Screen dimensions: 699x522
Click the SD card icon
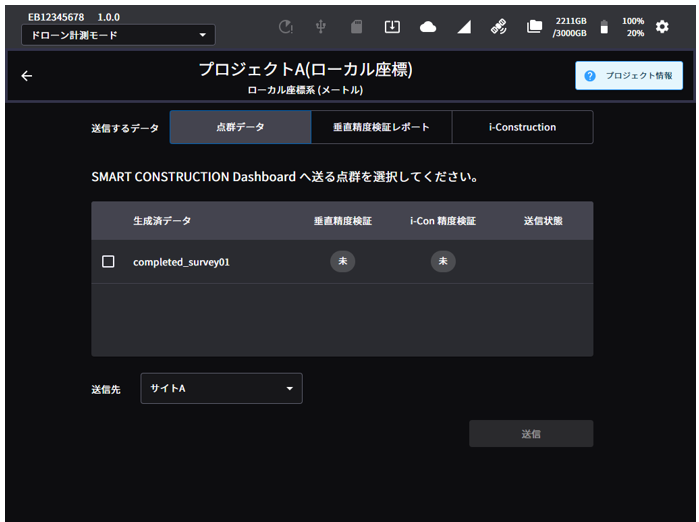click(x=356, y=27)
